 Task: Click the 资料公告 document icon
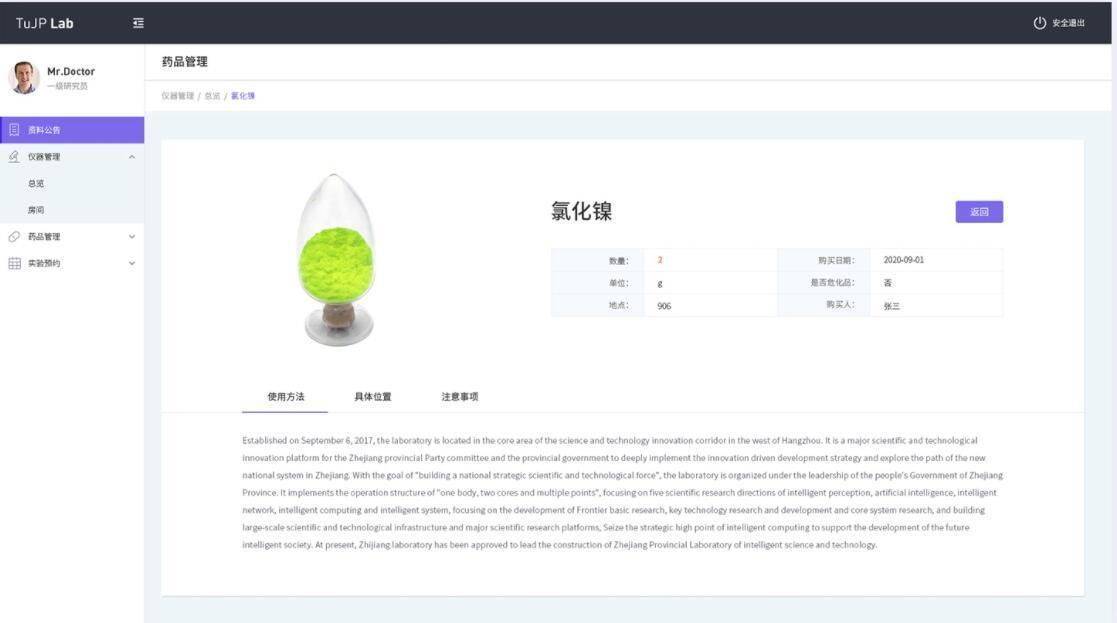point(14,130)
